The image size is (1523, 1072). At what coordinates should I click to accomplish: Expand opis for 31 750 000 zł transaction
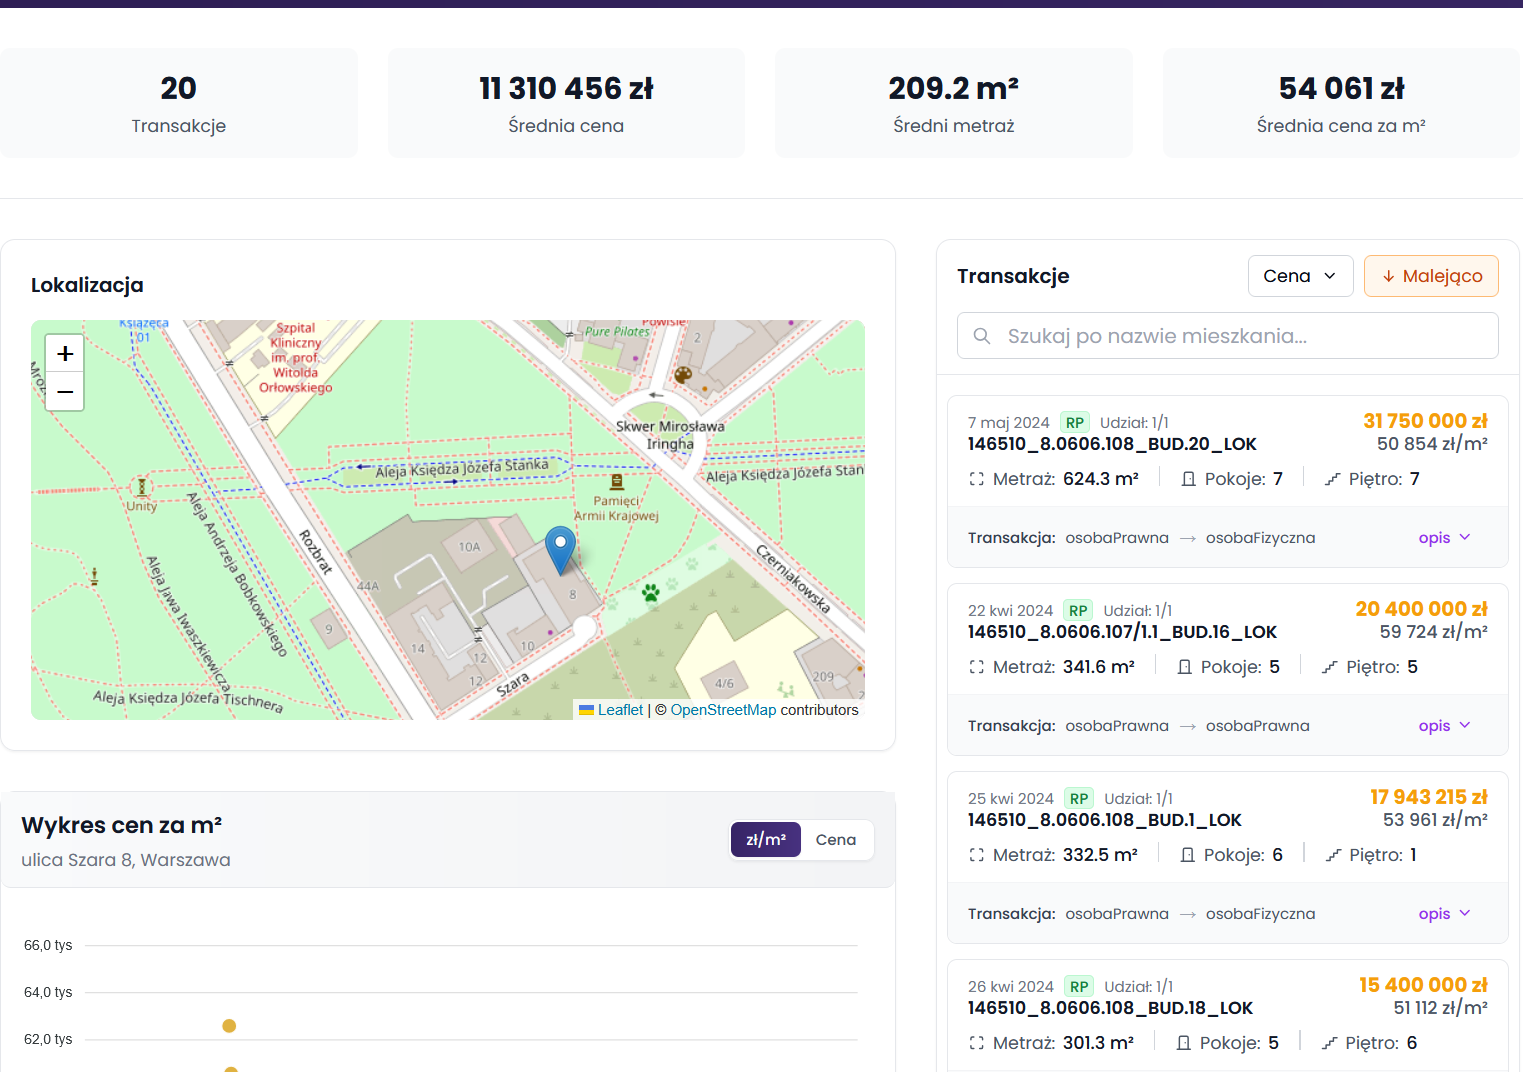(1444, 538)
